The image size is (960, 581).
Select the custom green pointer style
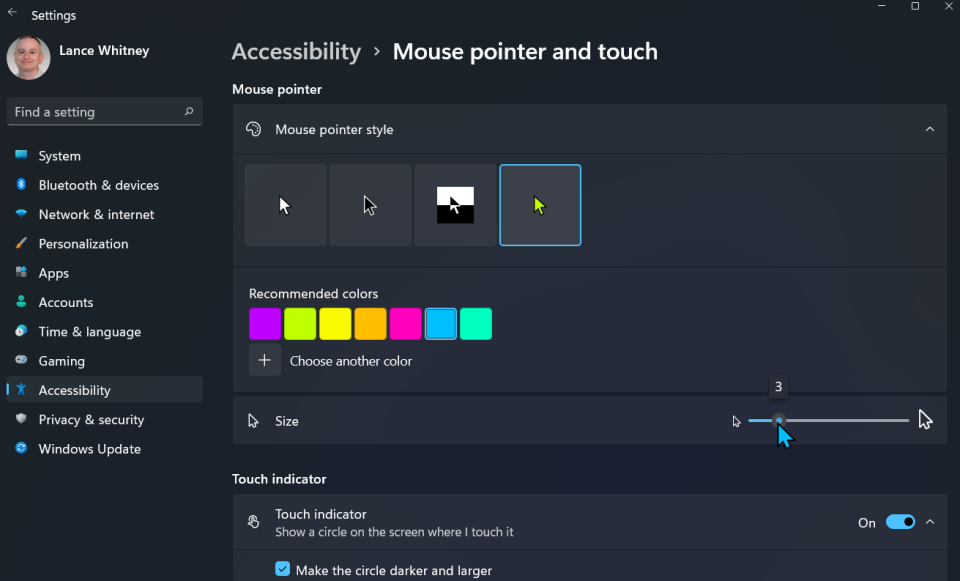[540, 205]
